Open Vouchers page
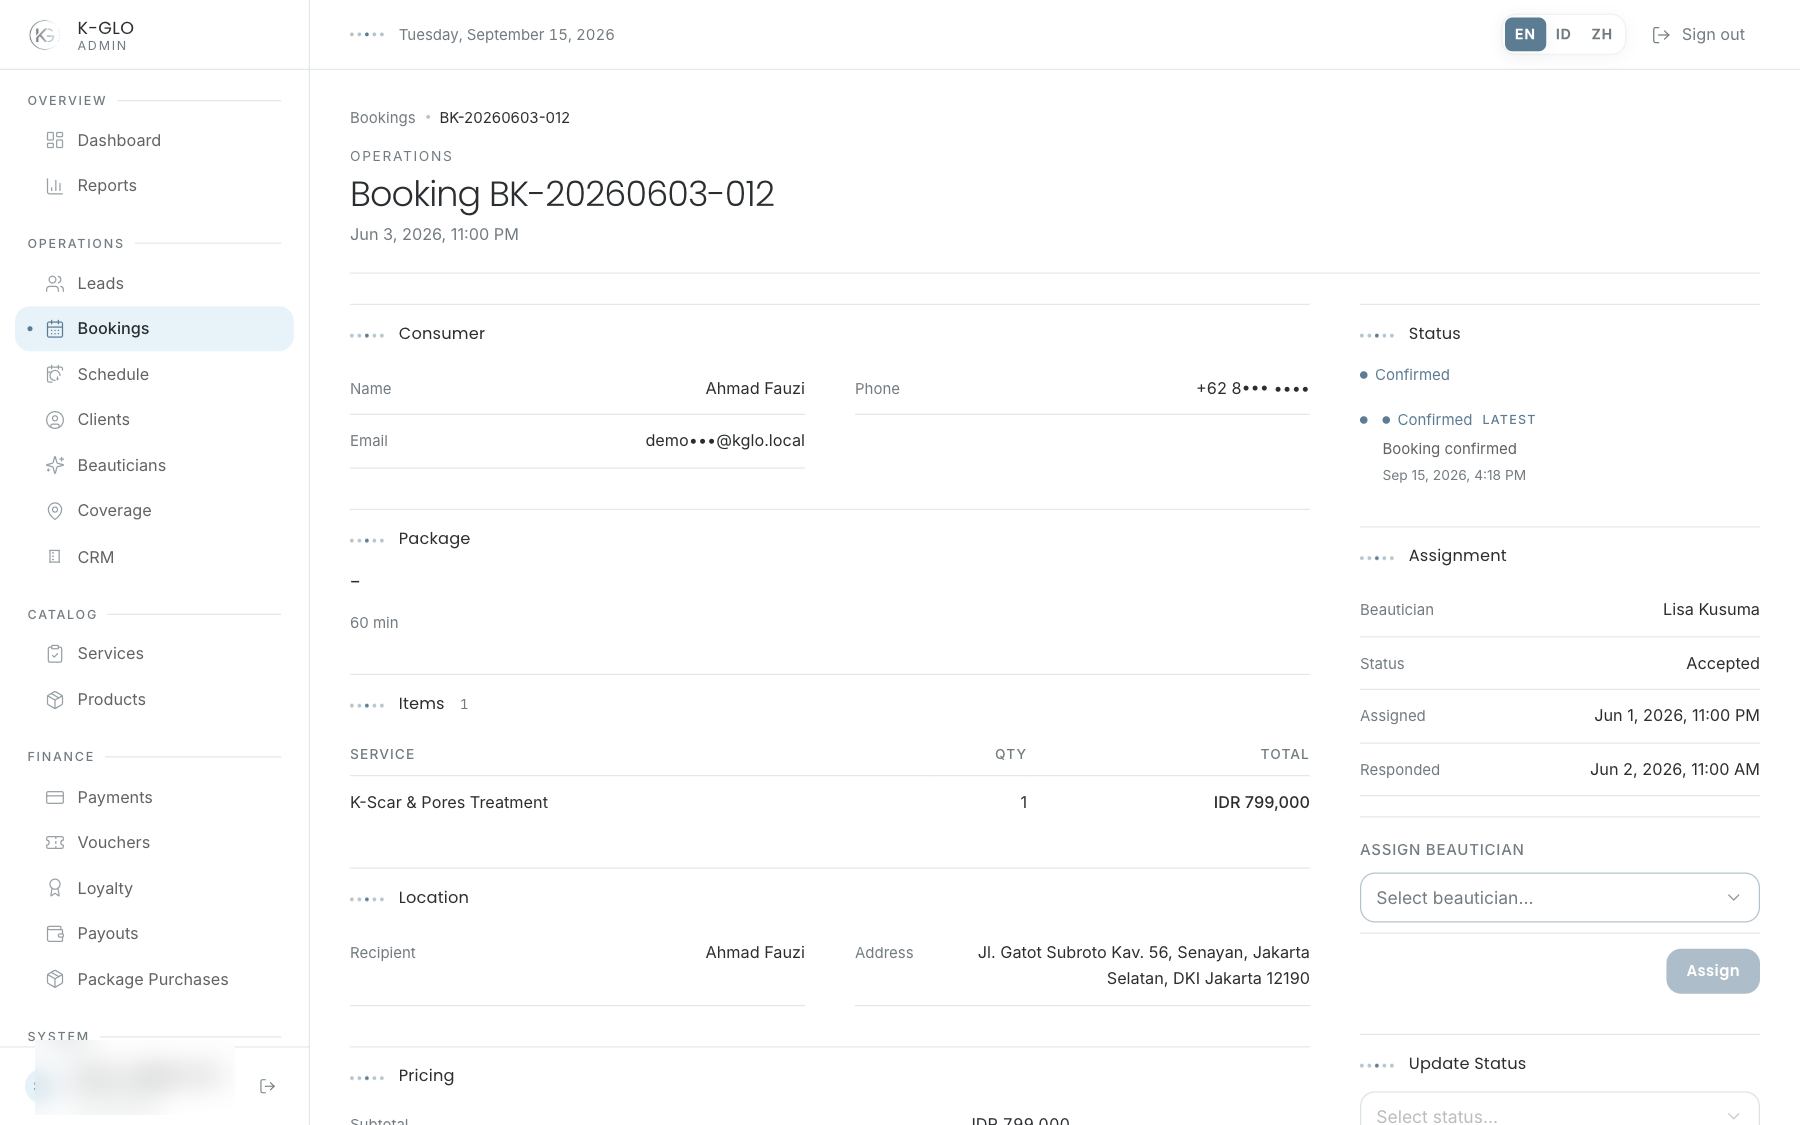Image resolution: width=1800 pixels, height=1125 pixels. coord(154,843)
